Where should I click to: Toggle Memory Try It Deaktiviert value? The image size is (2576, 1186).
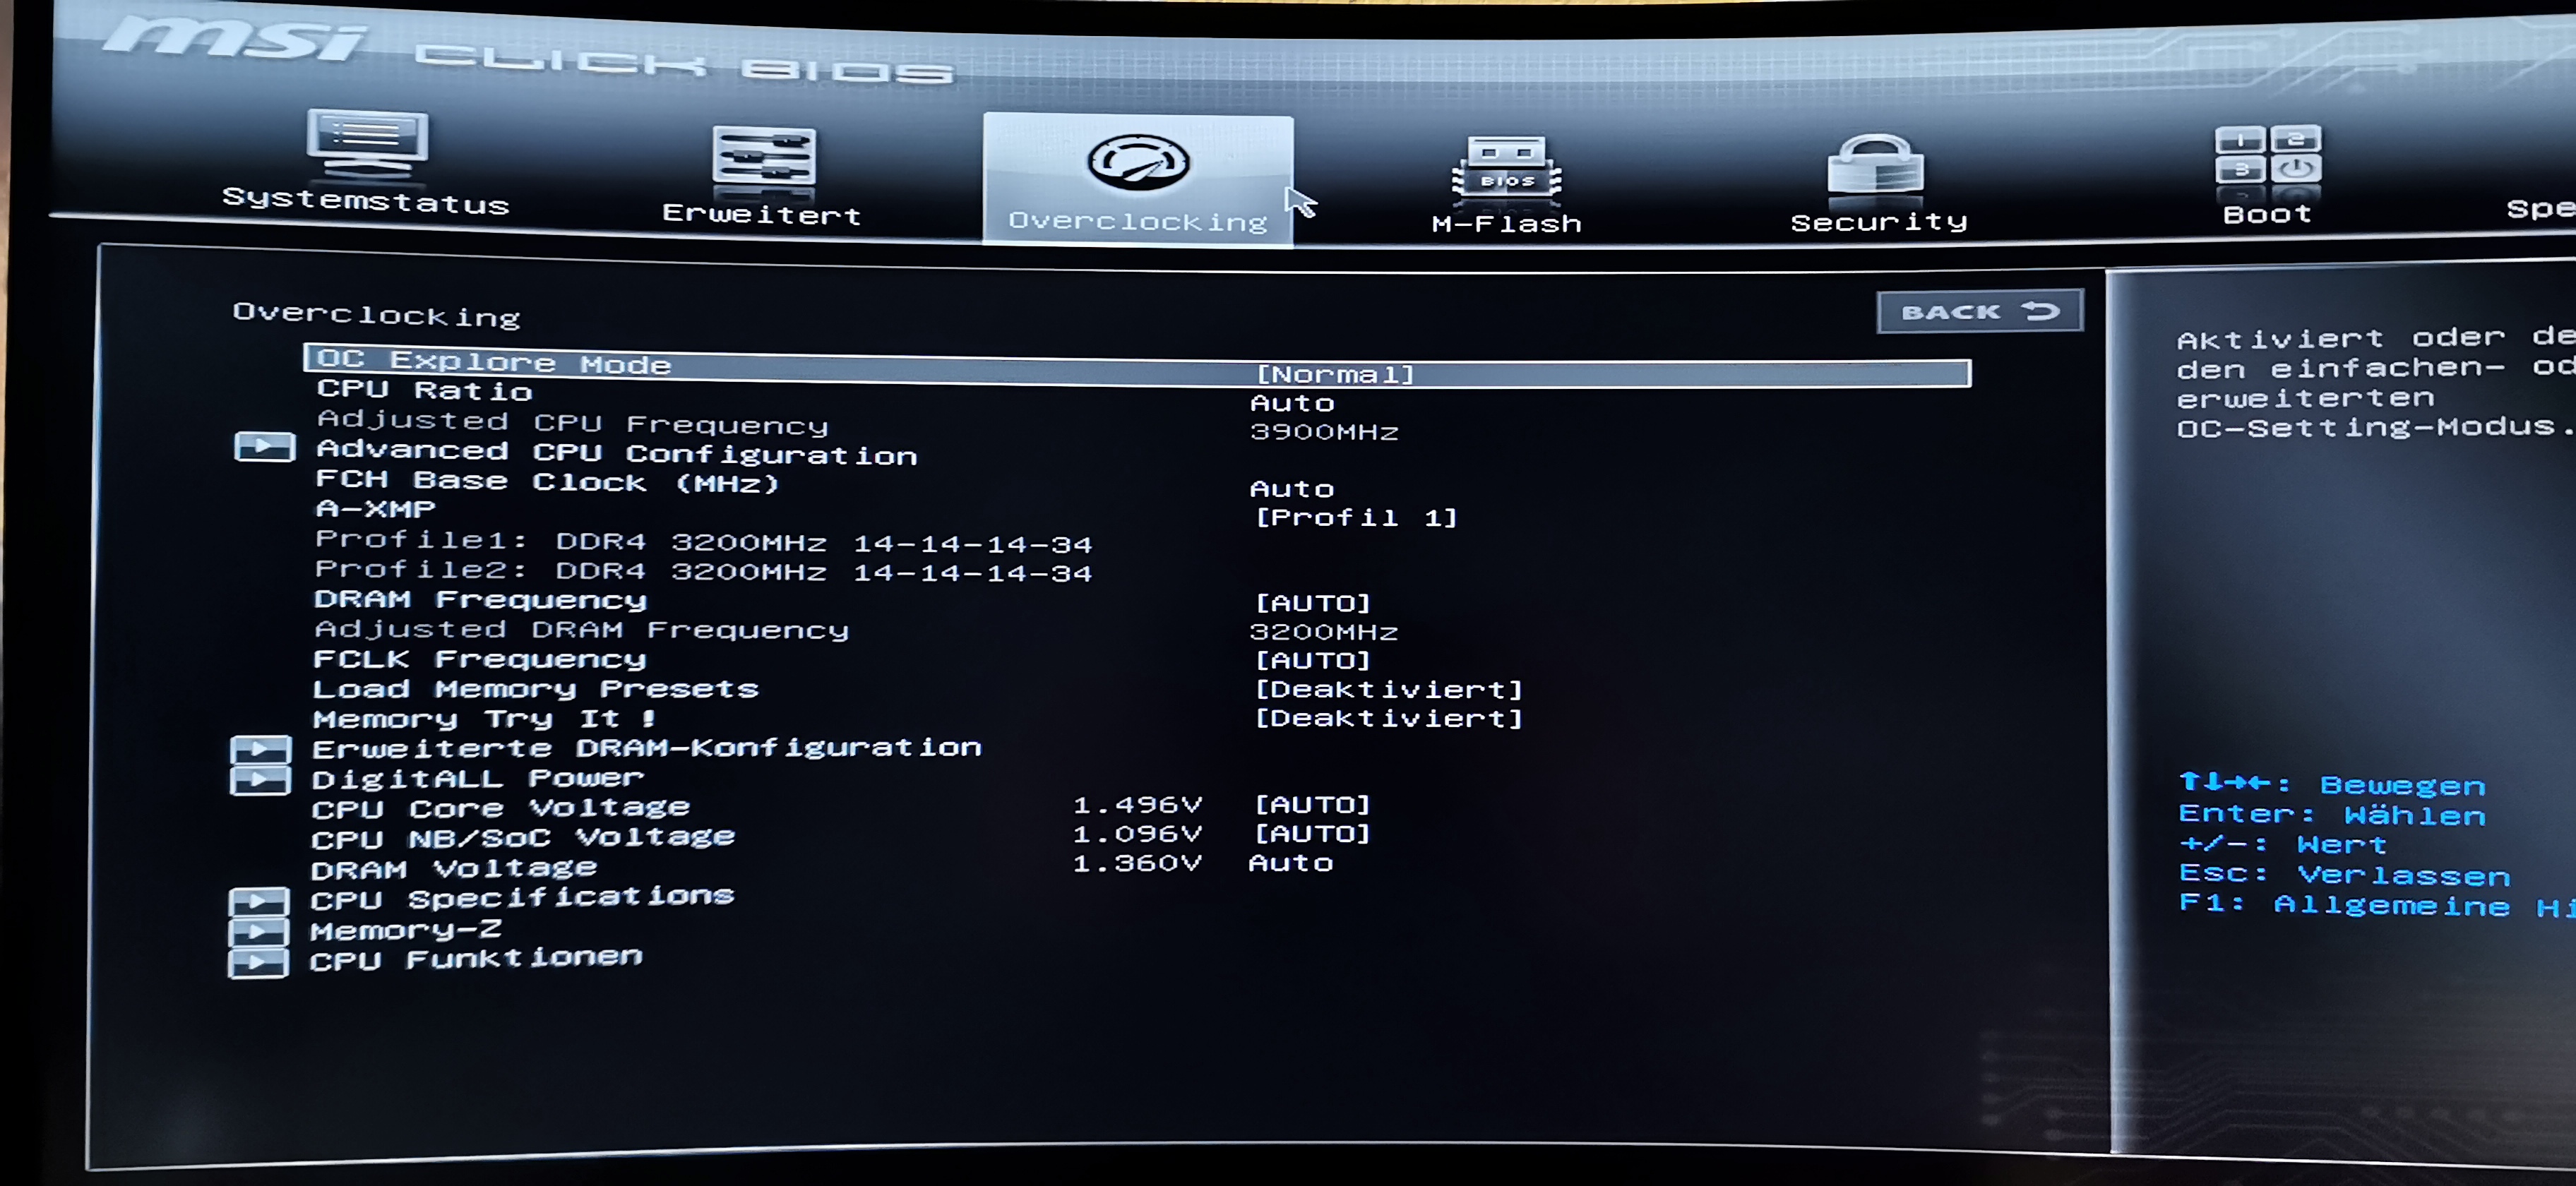[x=1388, y=718]
